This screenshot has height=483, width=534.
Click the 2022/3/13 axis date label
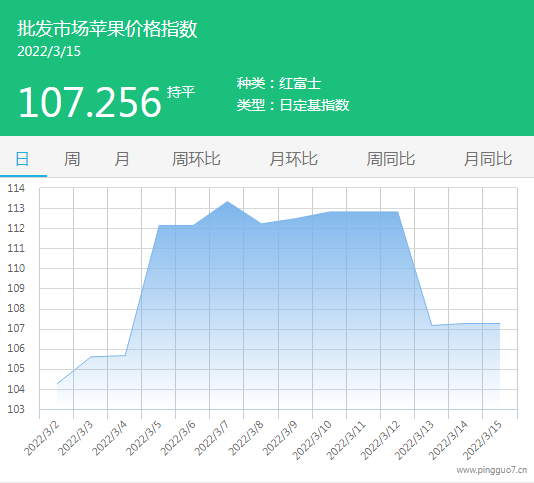tap(415, 440)
